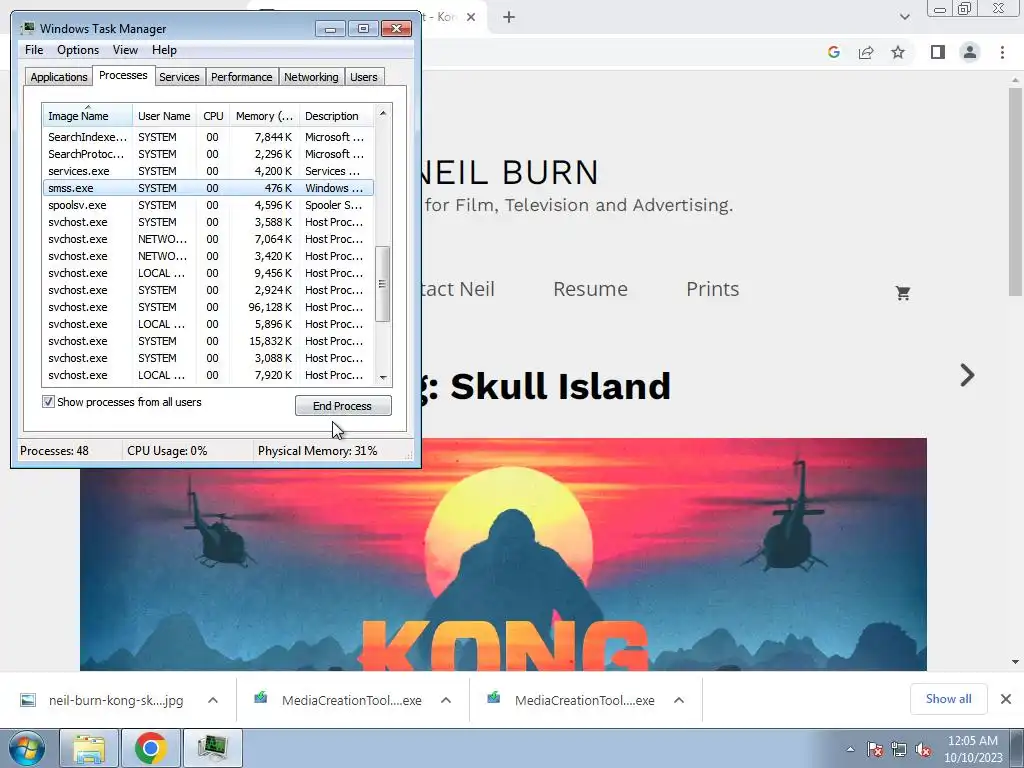Open Windows Explorer from taskbar
This screenshot has height=768, width=1024.
pos(89,748)
